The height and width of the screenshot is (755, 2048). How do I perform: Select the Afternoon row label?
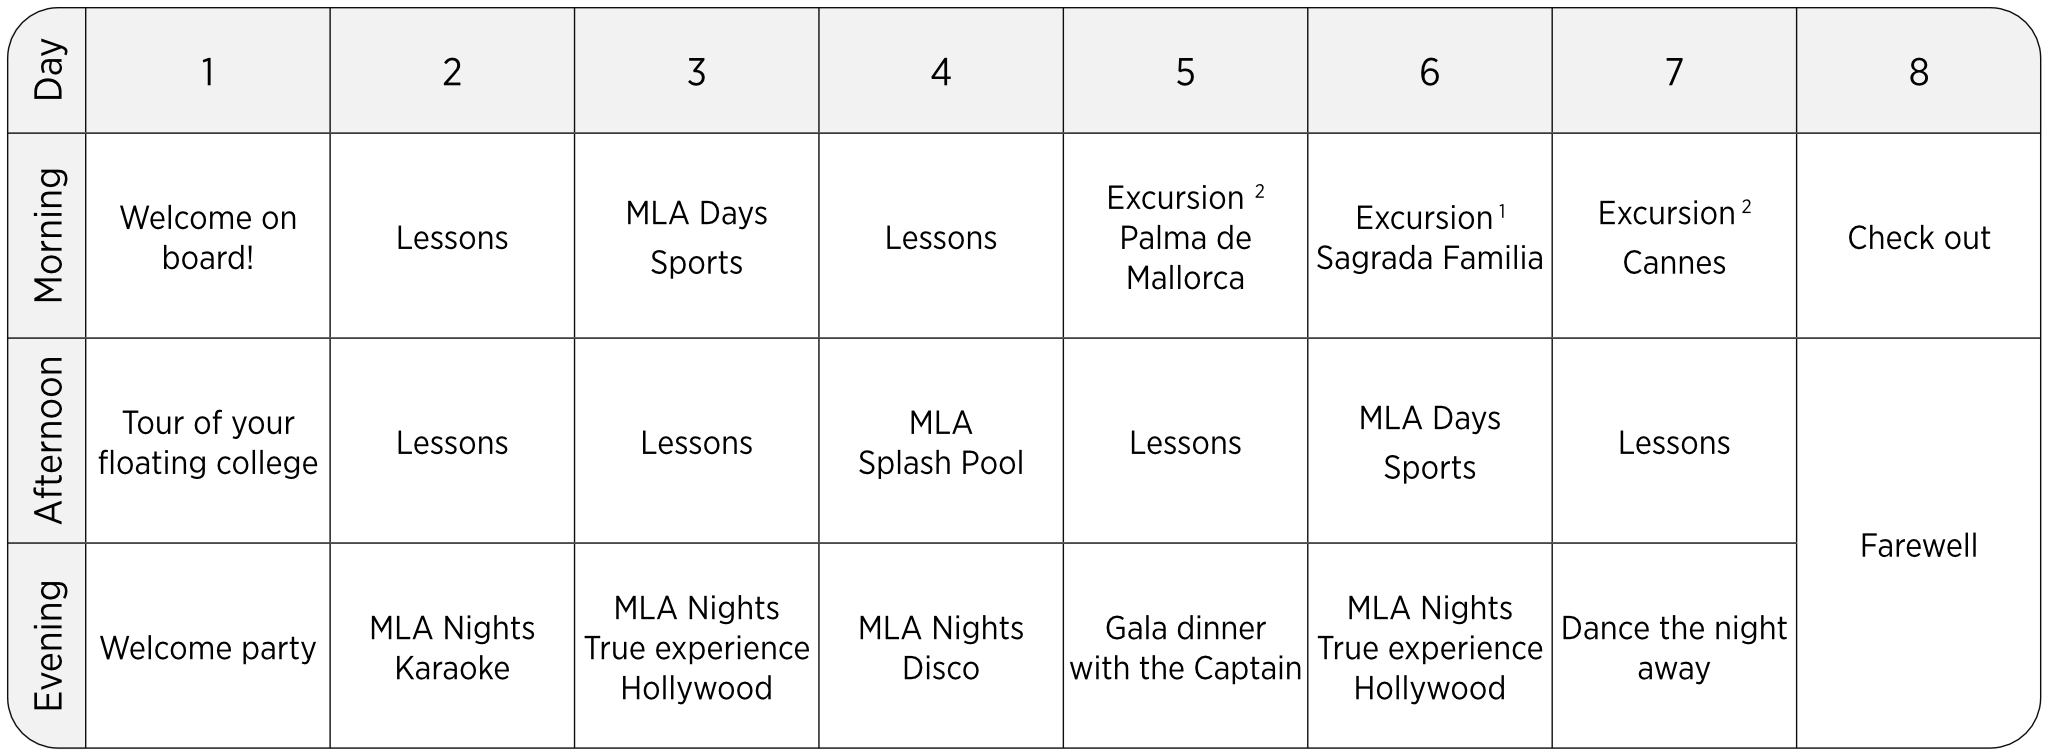point(48,440)
